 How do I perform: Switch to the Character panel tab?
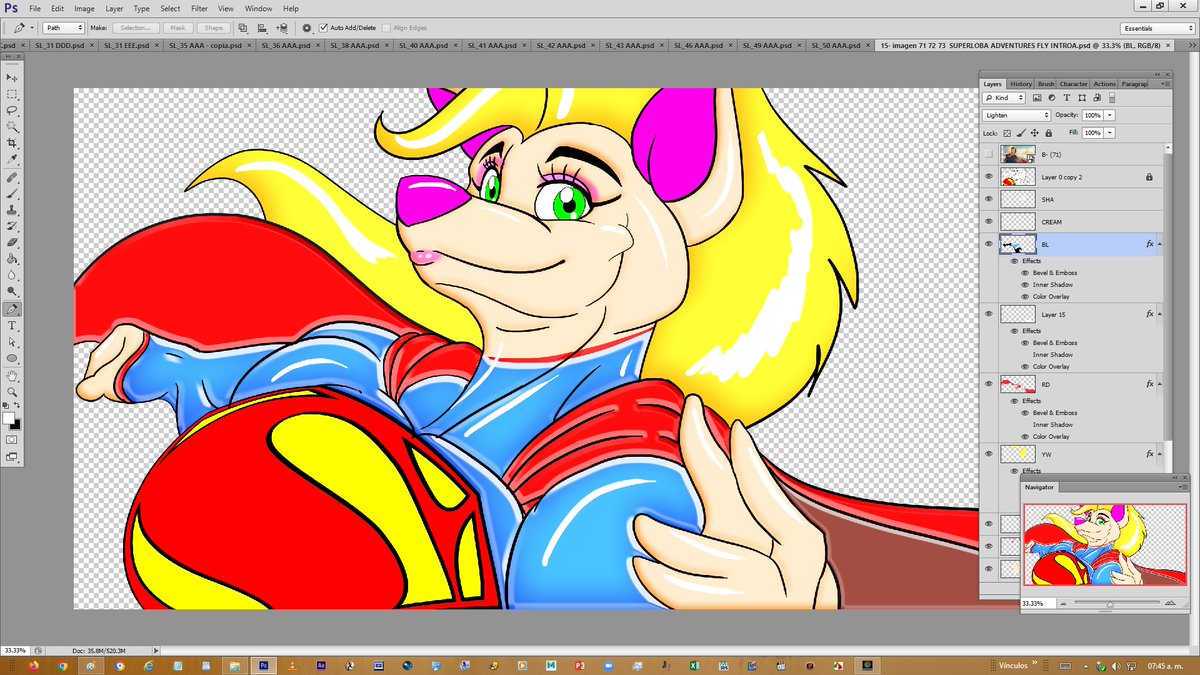click(x=1074, y=84)
